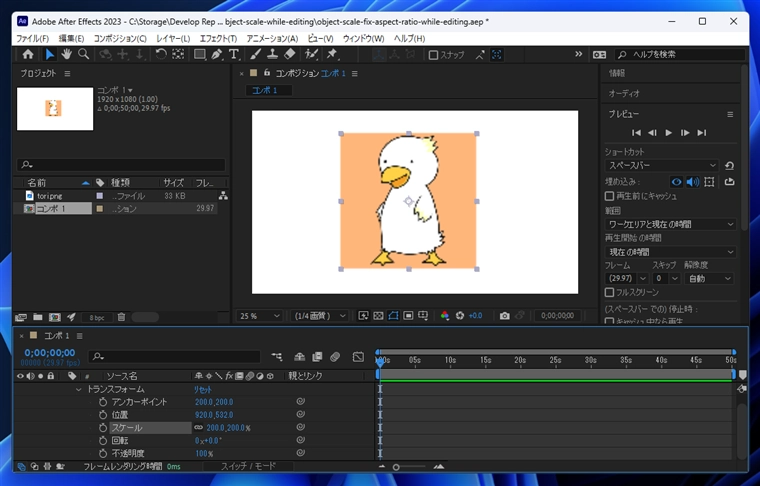Open the (29.97) frame rate dropdown
760x486 pixels.
[626, 279]
